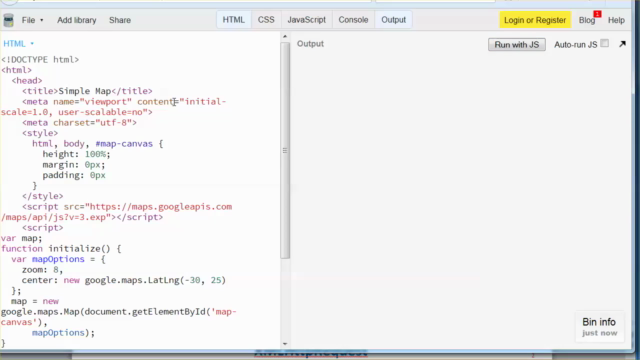Open the File menu dropdown
640x360 pixels.
point(32,20)
